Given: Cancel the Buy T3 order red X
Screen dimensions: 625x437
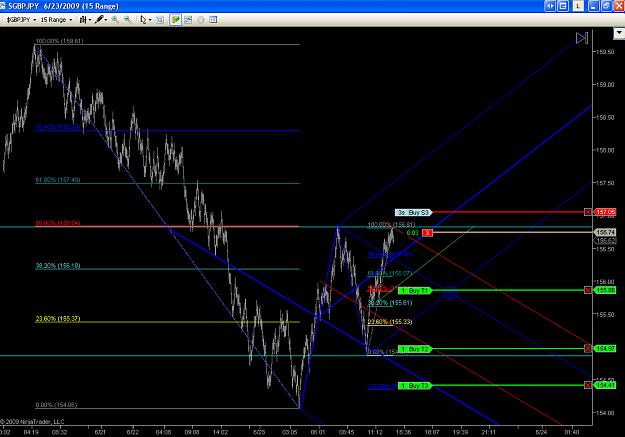Looking at the screenshot, I should tap(588, 385).
